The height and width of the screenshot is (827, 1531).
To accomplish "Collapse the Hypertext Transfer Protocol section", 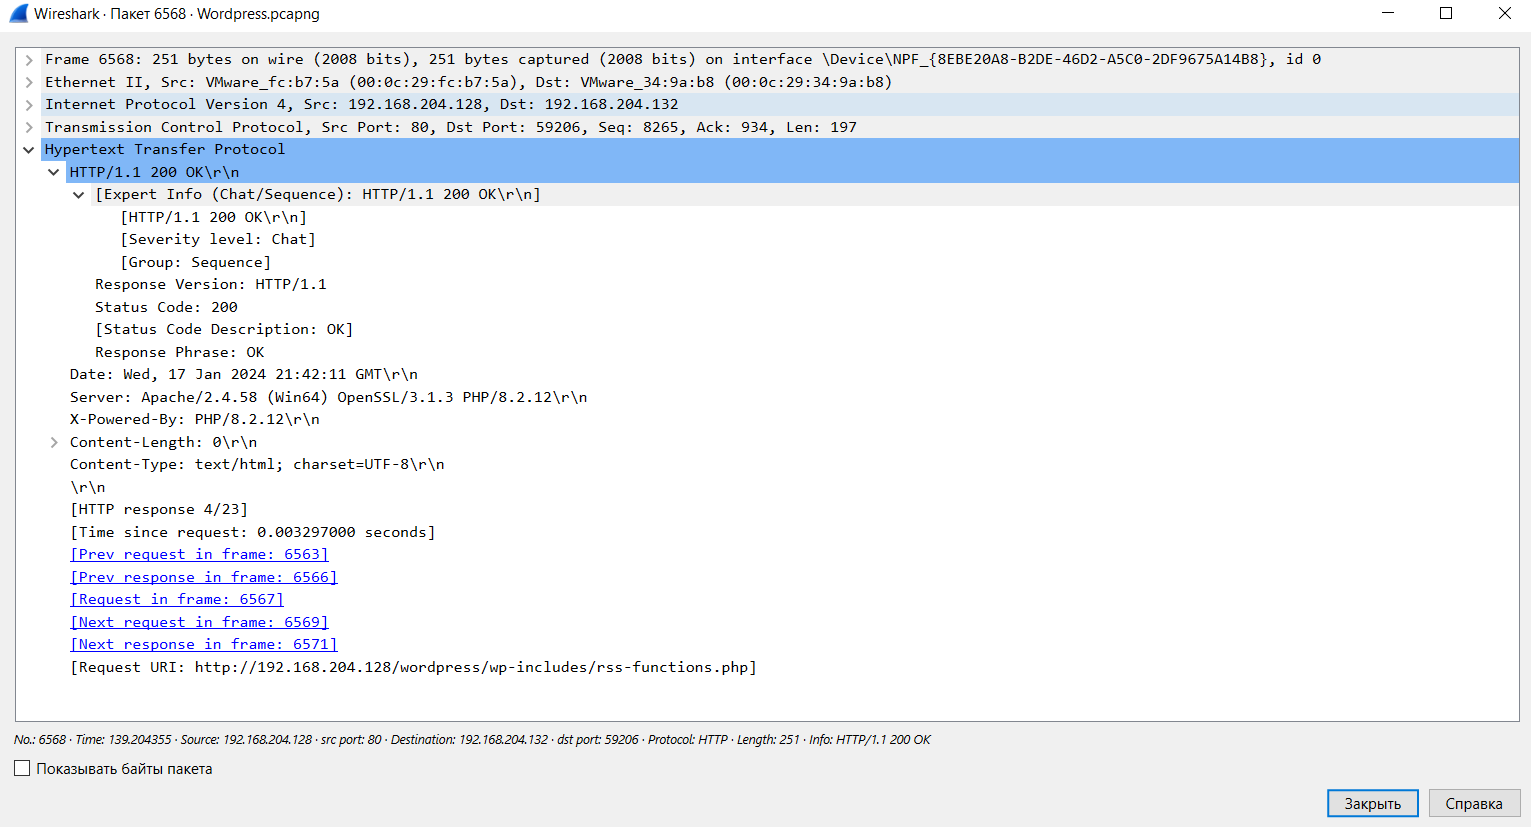I will [x=29, y=149].
